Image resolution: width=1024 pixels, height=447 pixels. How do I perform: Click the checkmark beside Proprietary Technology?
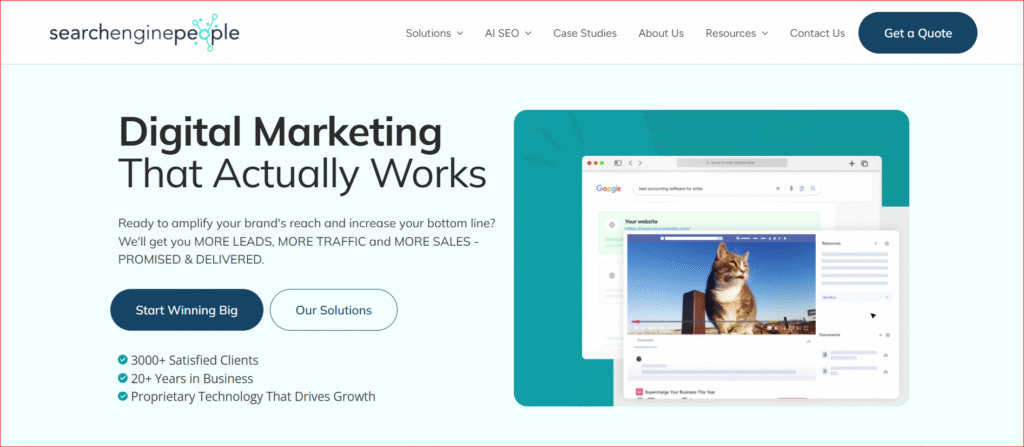pyautogui.click(x=123, y=397)
